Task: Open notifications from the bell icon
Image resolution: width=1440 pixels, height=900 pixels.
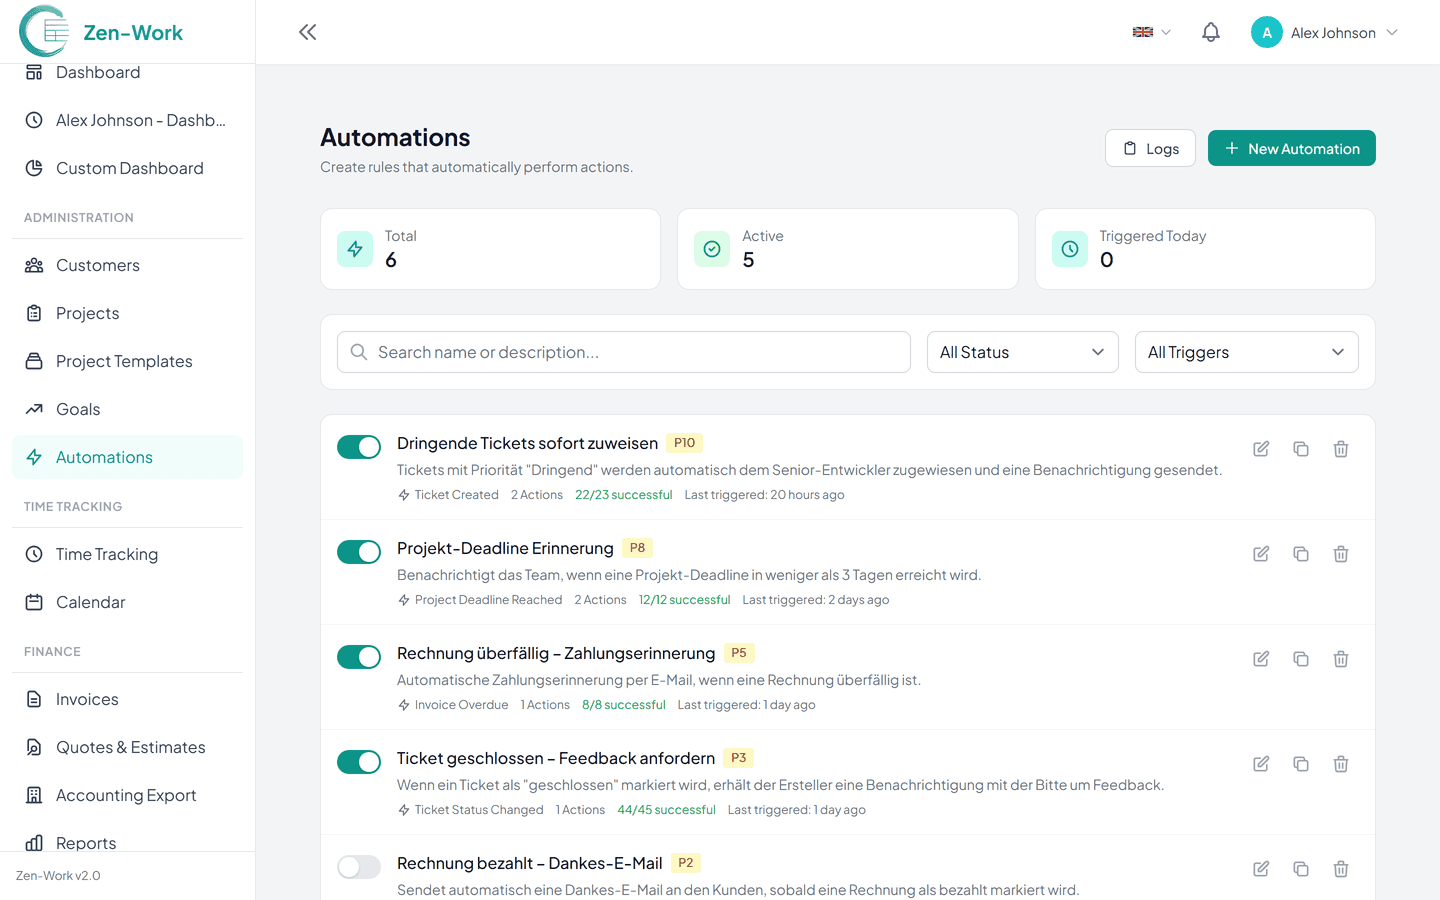Action: (x=1210, y=31)
